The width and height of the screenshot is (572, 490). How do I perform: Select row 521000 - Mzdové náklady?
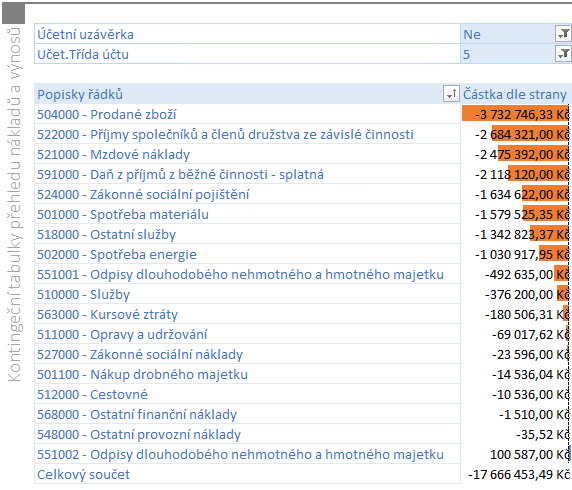(x=247, y=154)
